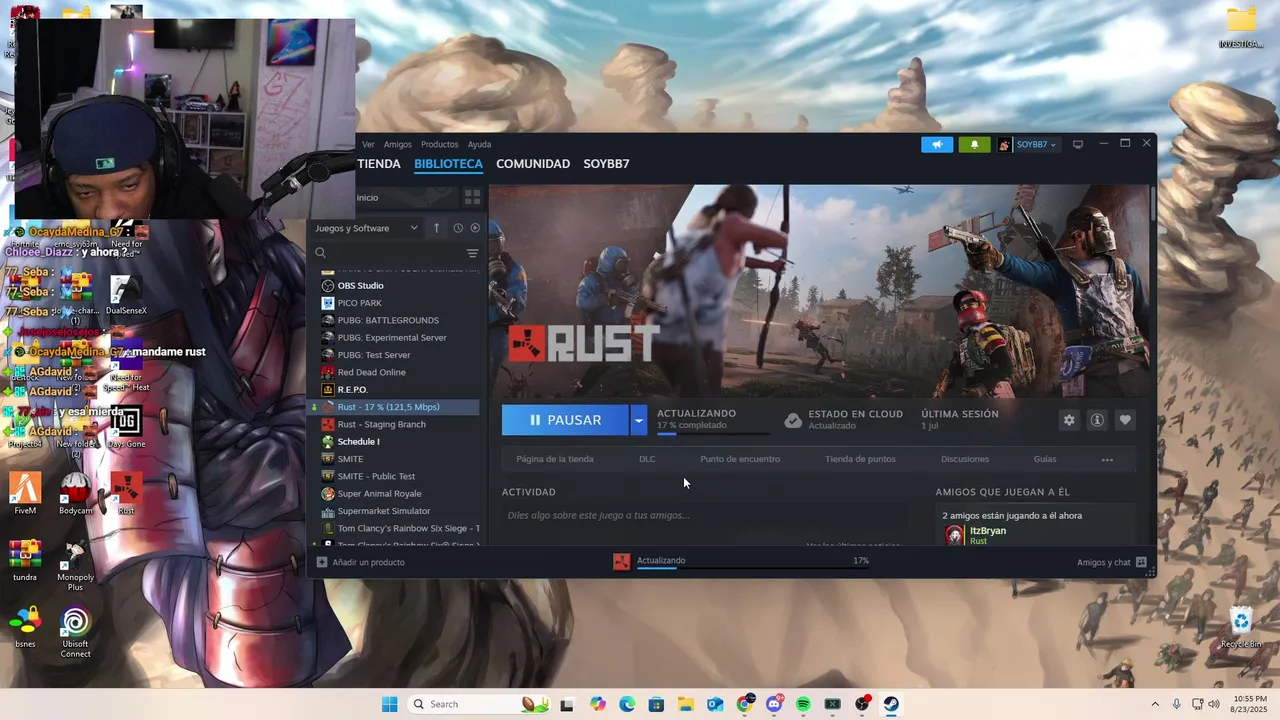Open the dropdown arrow beside PAUSAR
The height and width of the screenshot is (720, 1280).
pos(639,420)
